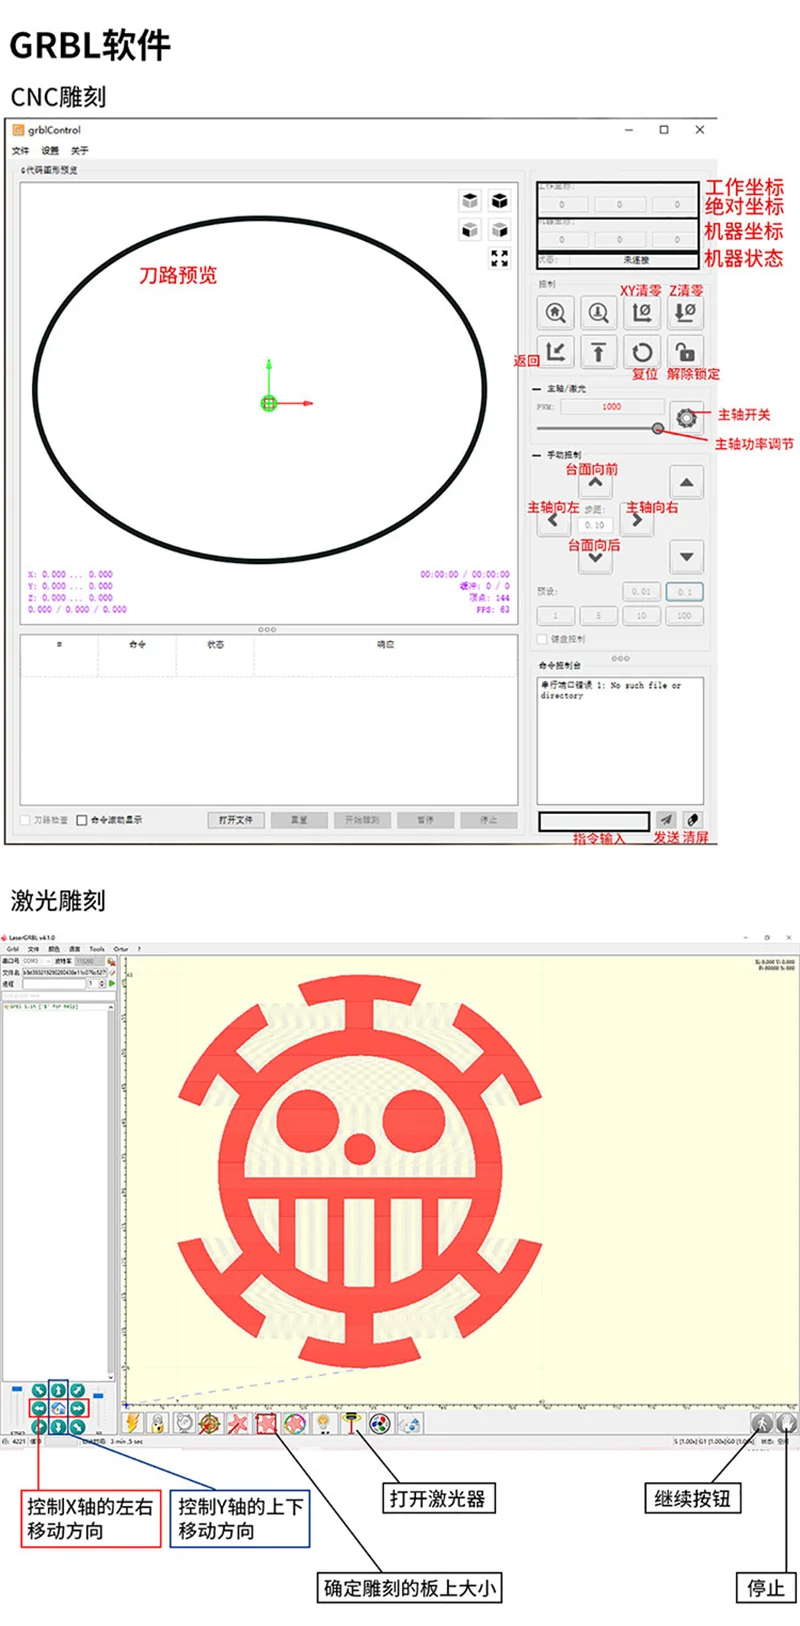Screen dimensions: 800x1626
Task: Enable the toolpath check (刀路检查) checkbox
Action: coord(25,820)
